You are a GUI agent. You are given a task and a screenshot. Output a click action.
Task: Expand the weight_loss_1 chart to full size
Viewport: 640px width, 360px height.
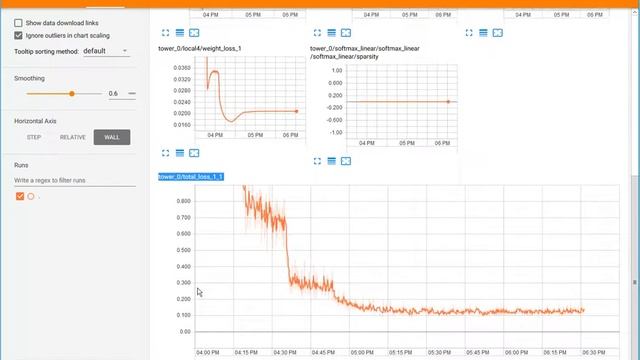tap(165, 153)
